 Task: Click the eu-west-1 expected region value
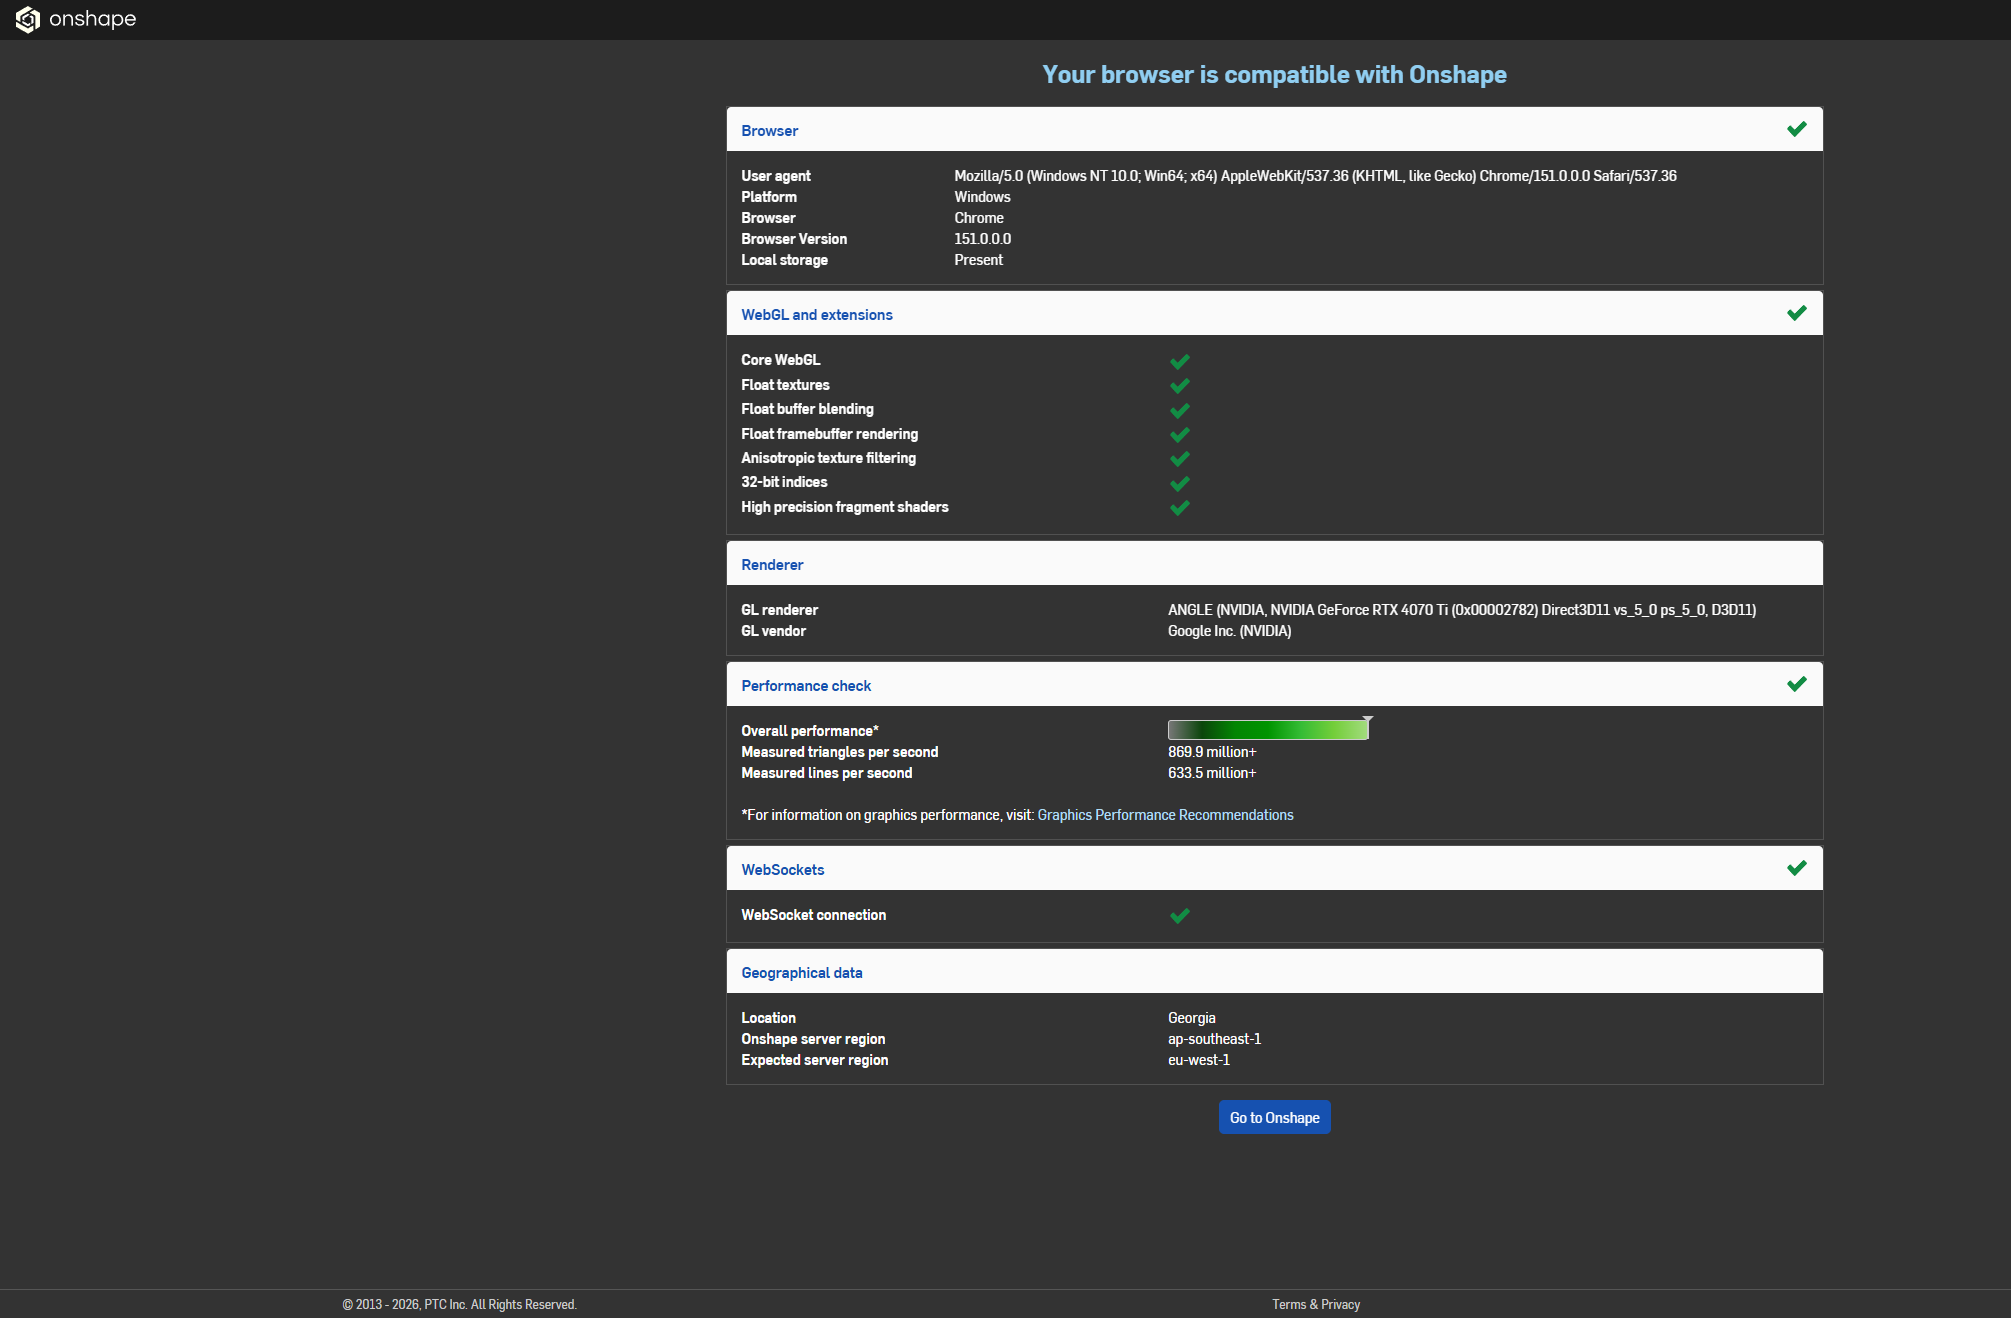tap(1199, 1060)
